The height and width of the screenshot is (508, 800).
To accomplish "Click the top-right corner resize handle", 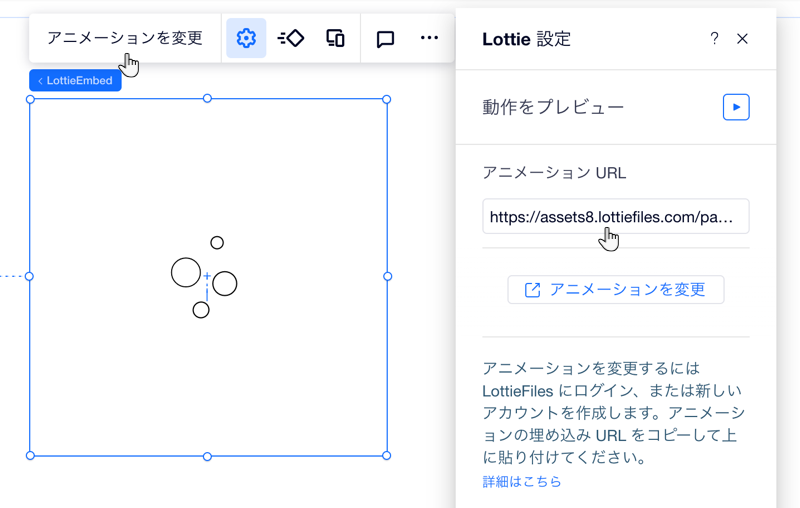I will point(387,99).
